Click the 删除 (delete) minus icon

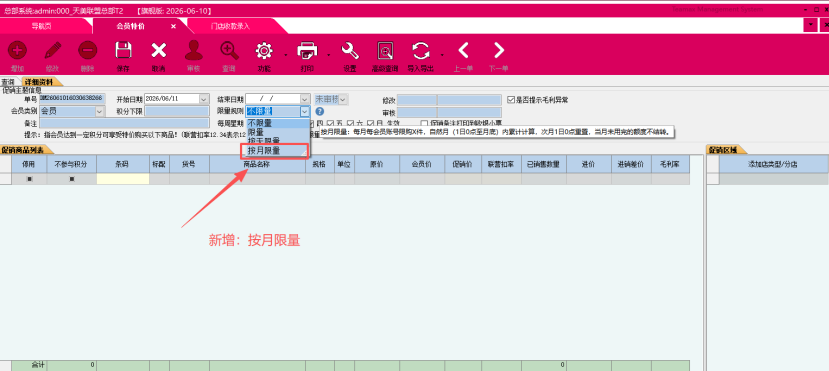[88, 51]
